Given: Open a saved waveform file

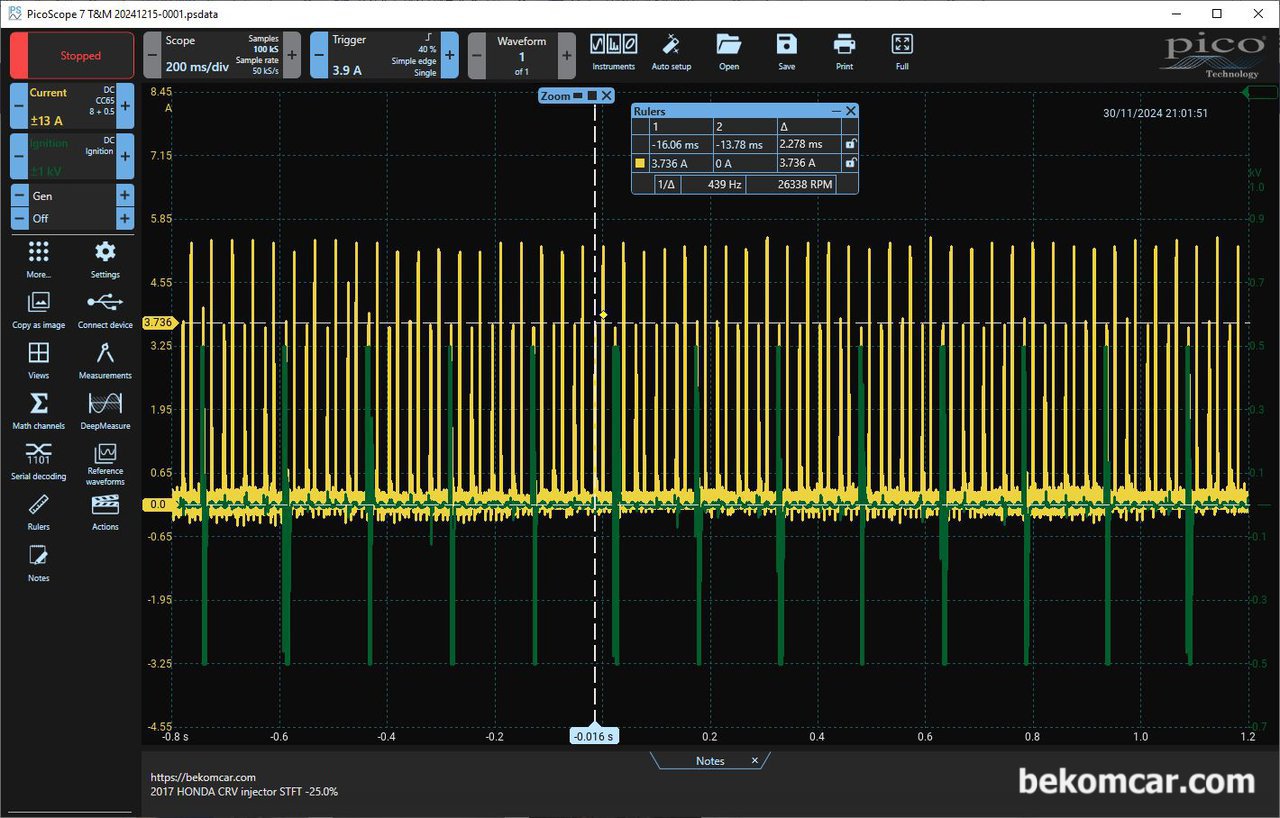Looking at the screenshot, I should 729,53.
